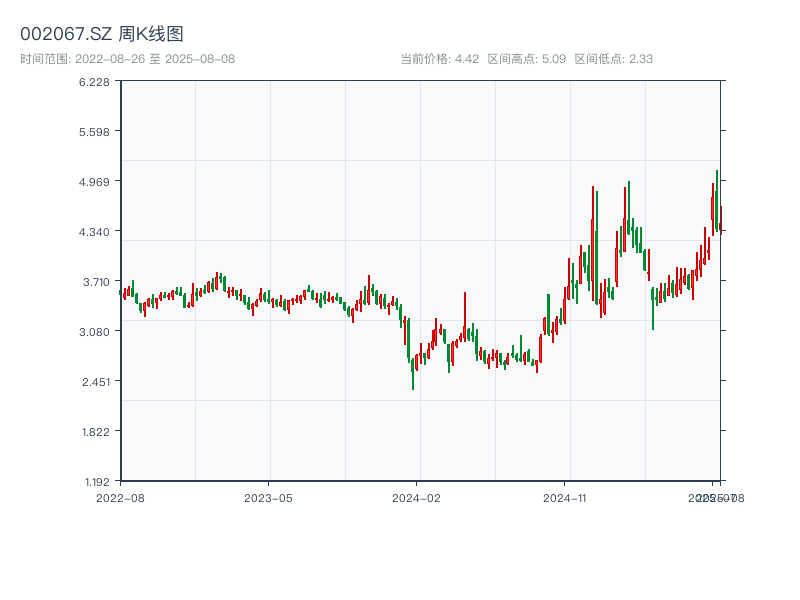Select the 2022-08 x-axis date label
This screenshot has height=600, width=800.
120,497
